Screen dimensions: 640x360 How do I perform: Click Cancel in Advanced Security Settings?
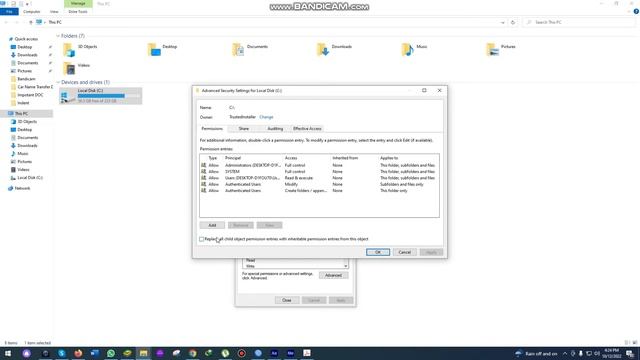404,252
